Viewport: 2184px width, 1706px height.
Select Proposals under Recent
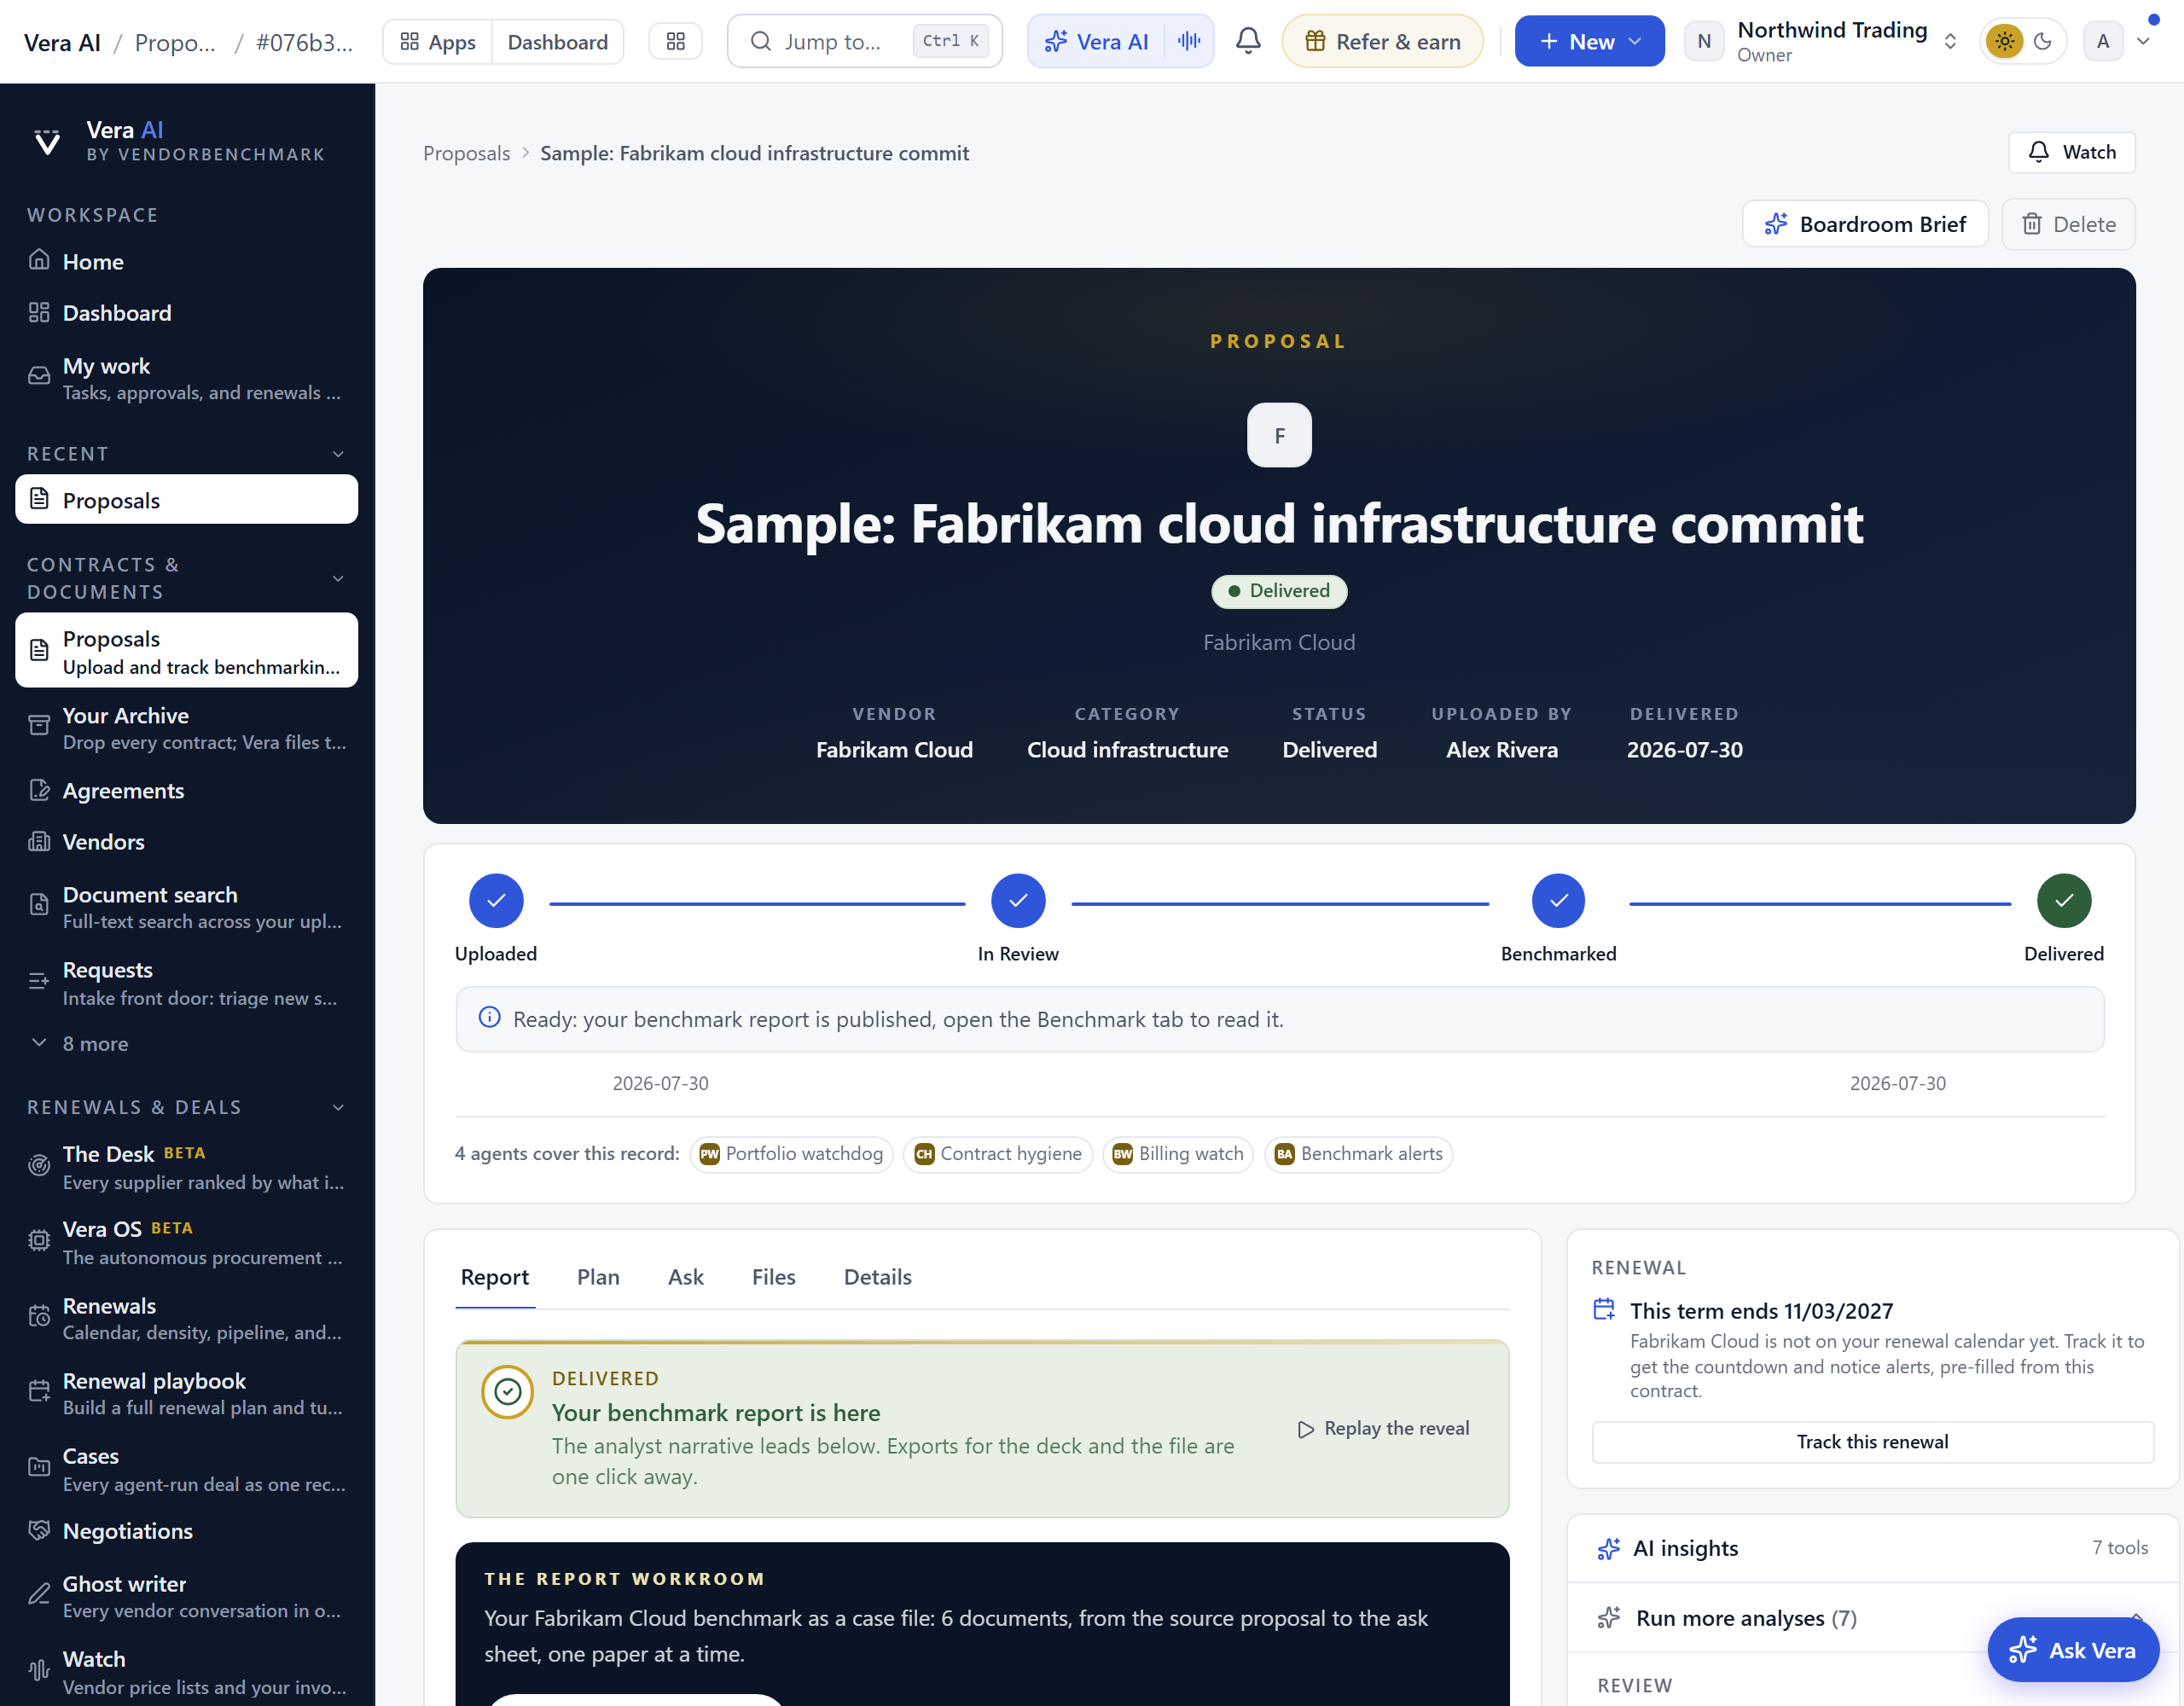click(x=186, y=499)
